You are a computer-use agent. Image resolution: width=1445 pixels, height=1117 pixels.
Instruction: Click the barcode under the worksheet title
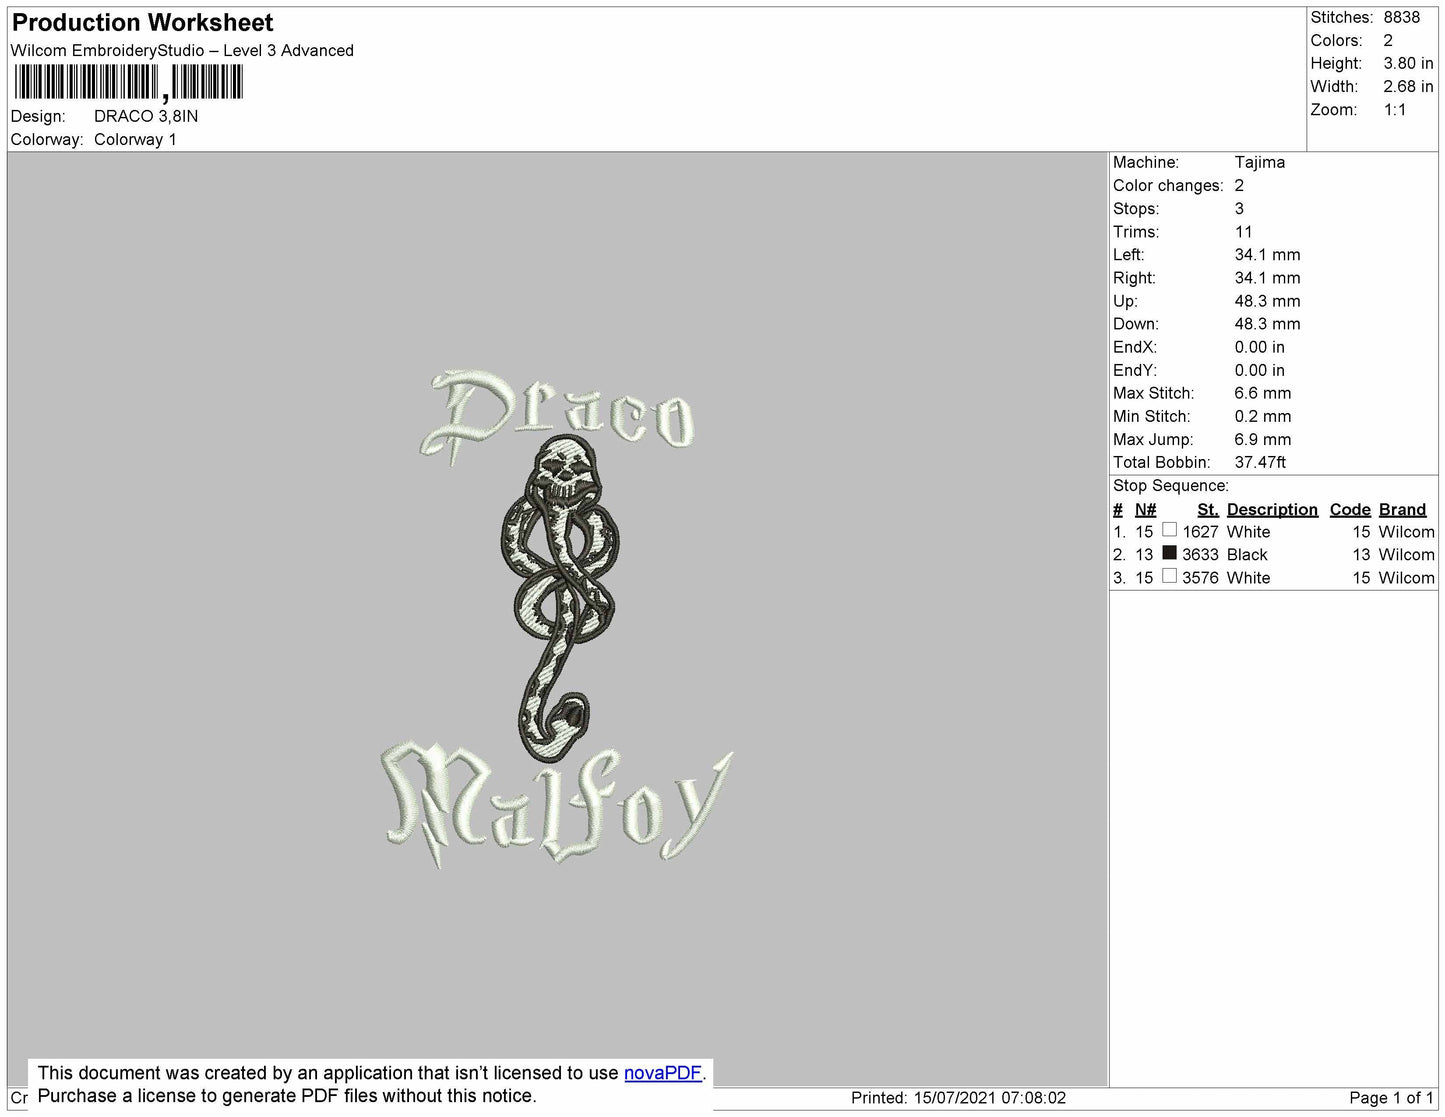pos(128,83)
